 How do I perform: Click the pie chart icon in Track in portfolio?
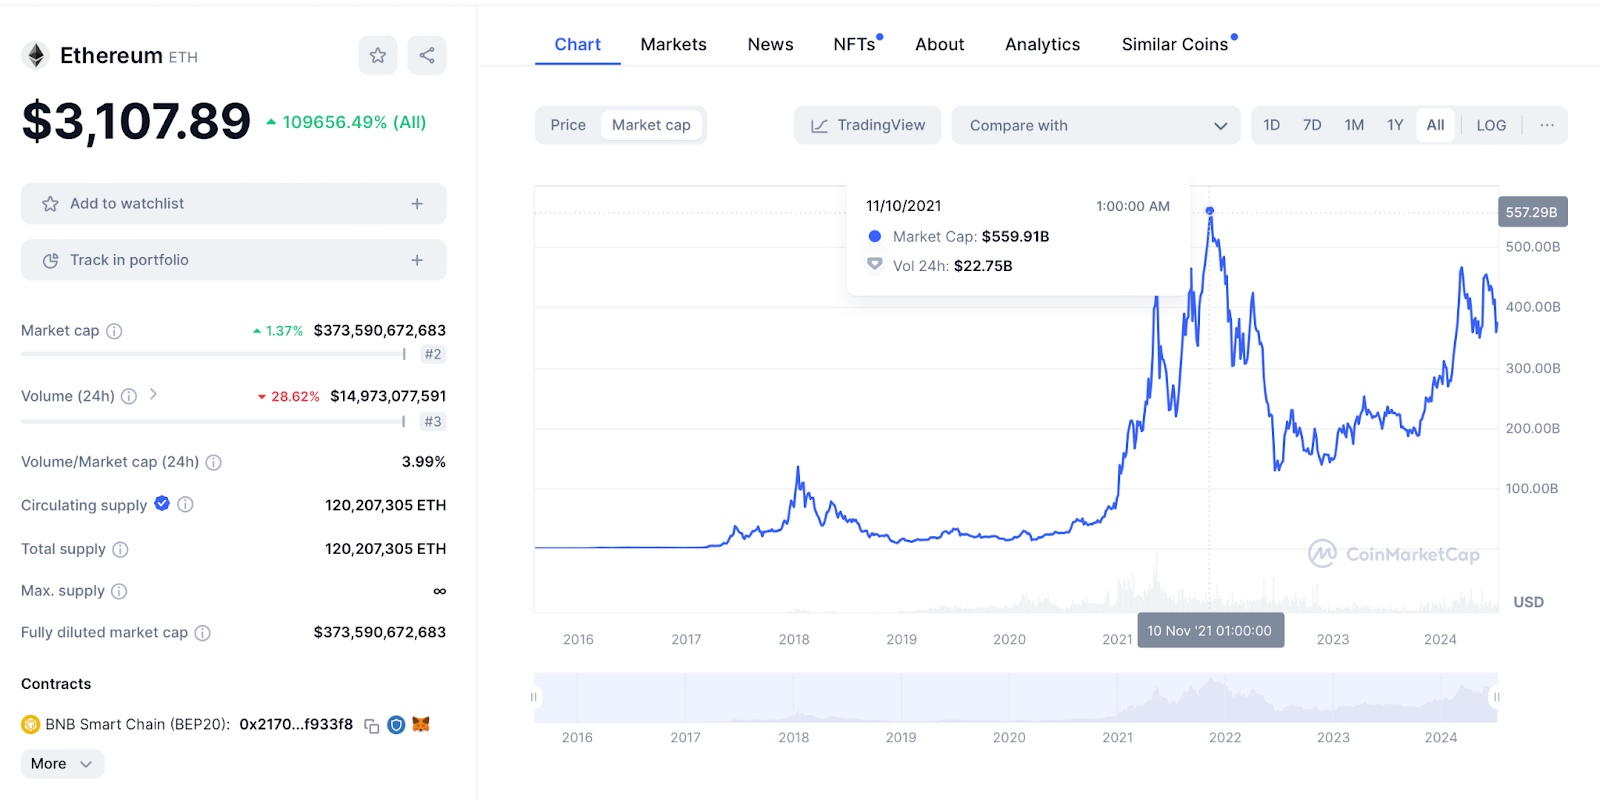pos(50,260)
